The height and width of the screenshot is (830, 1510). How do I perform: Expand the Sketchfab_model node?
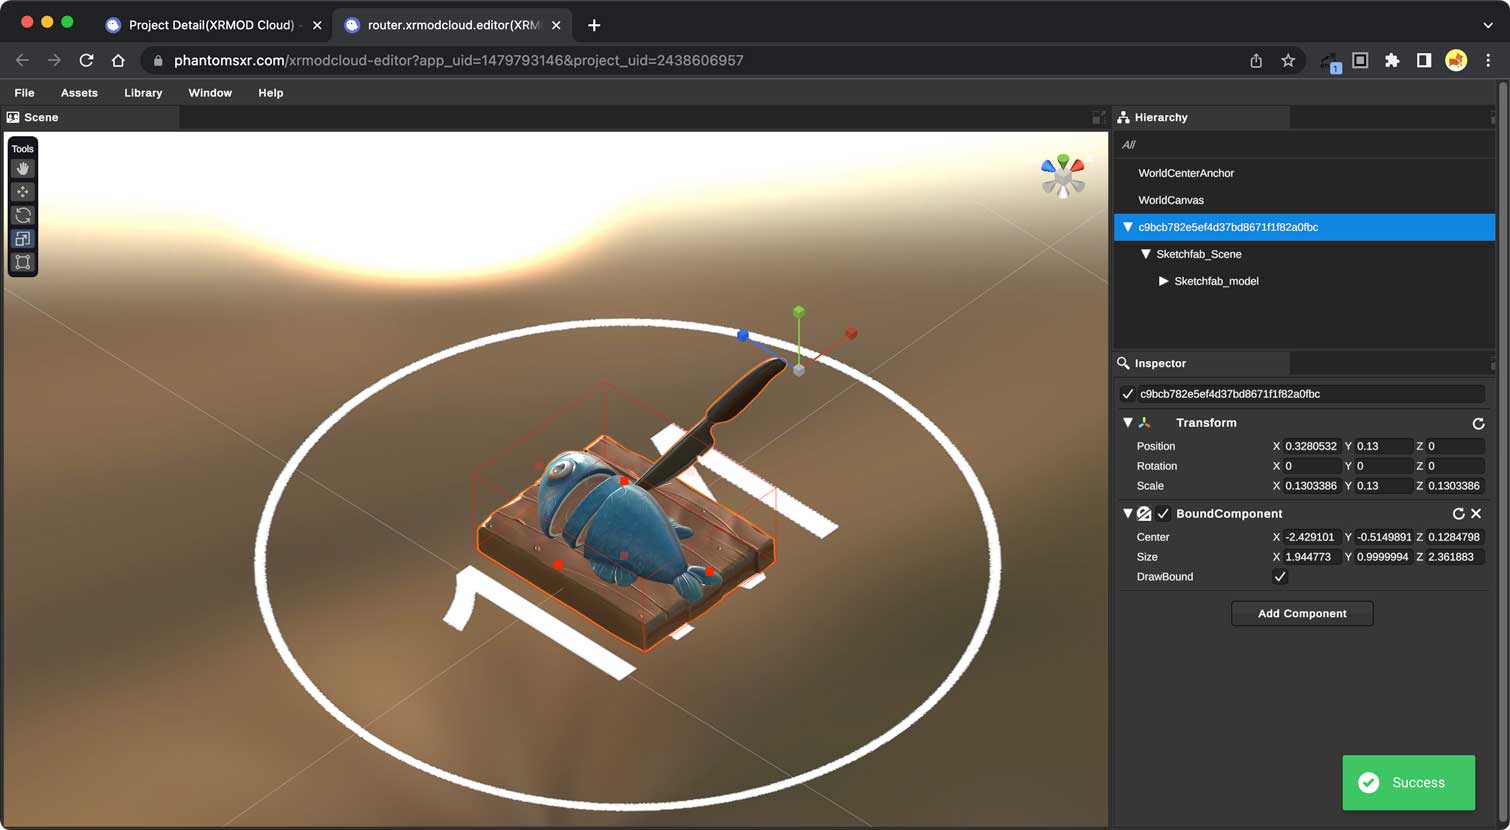point(1163,281)
